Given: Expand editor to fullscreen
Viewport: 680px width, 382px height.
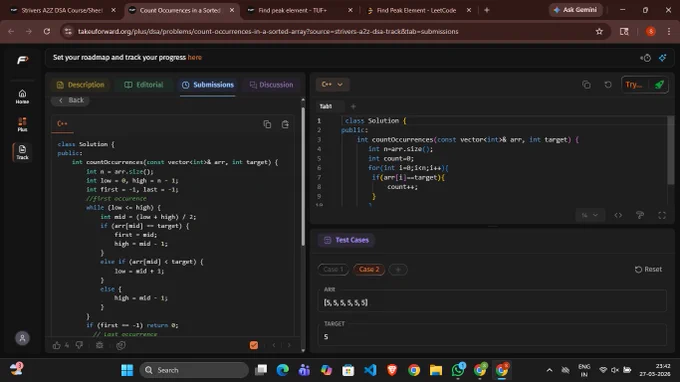Looking at the screenshot, I should (662, 215).
